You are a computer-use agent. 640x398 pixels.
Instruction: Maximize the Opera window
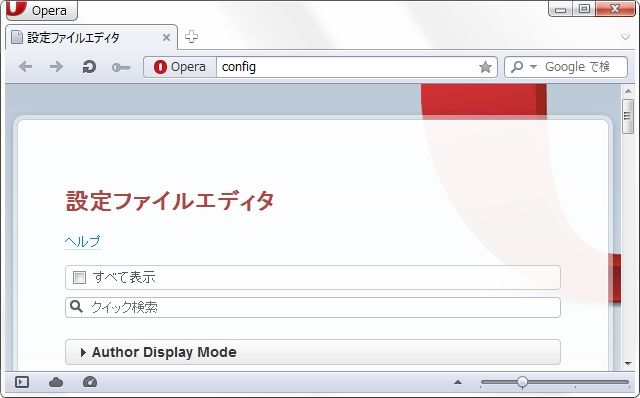pos(584,9)
